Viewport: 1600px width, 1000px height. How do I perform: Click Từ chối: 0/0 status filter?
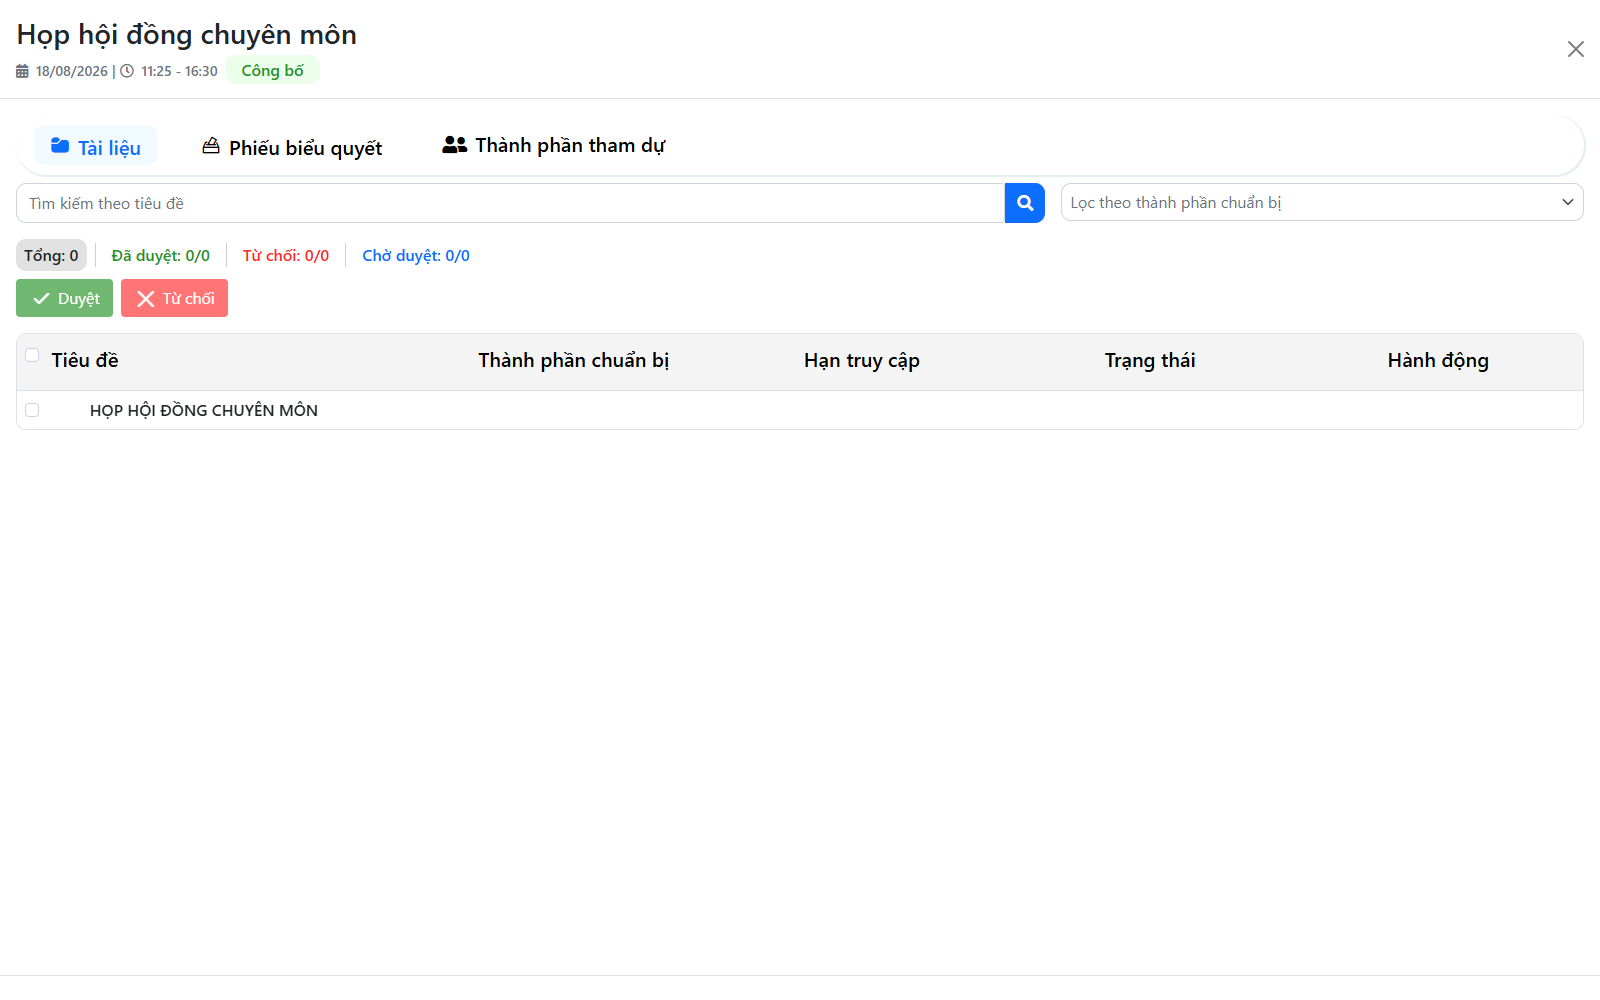[286, 255]
